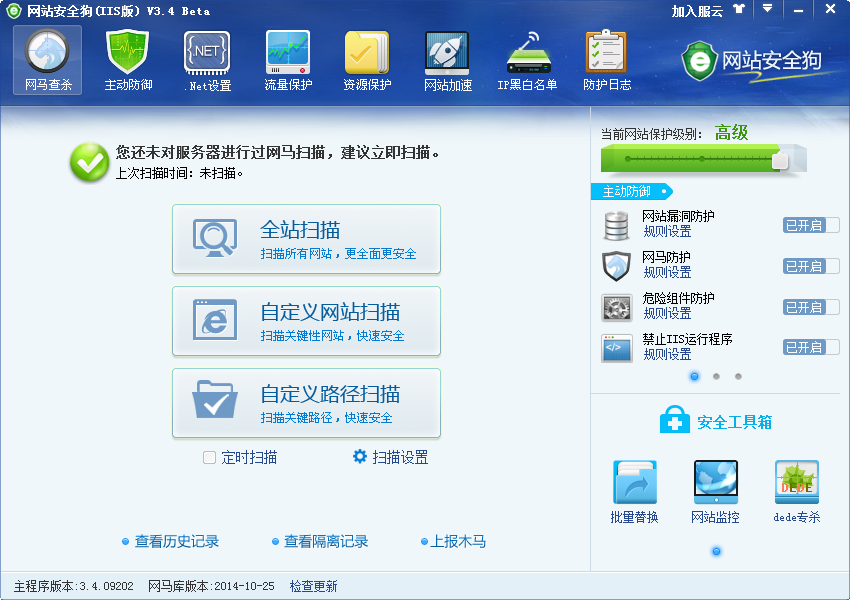The width and height of the screenshot is (850, 600).
Task: Open the title bar dropdown menu arrow
Action: (x=767, y=9)
